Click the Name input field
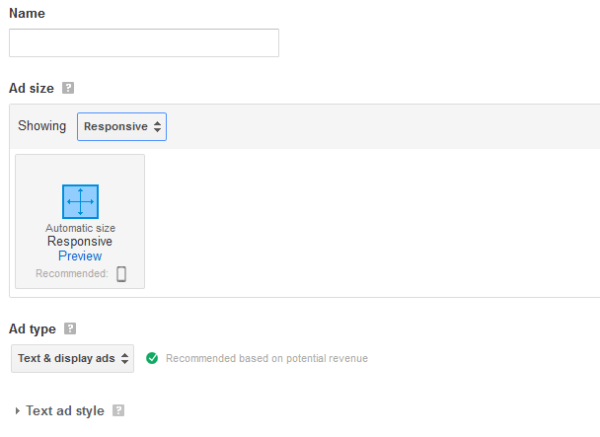The height and width of the screenshot is (437, 600). pyautogui.click(x=143, y=43)
